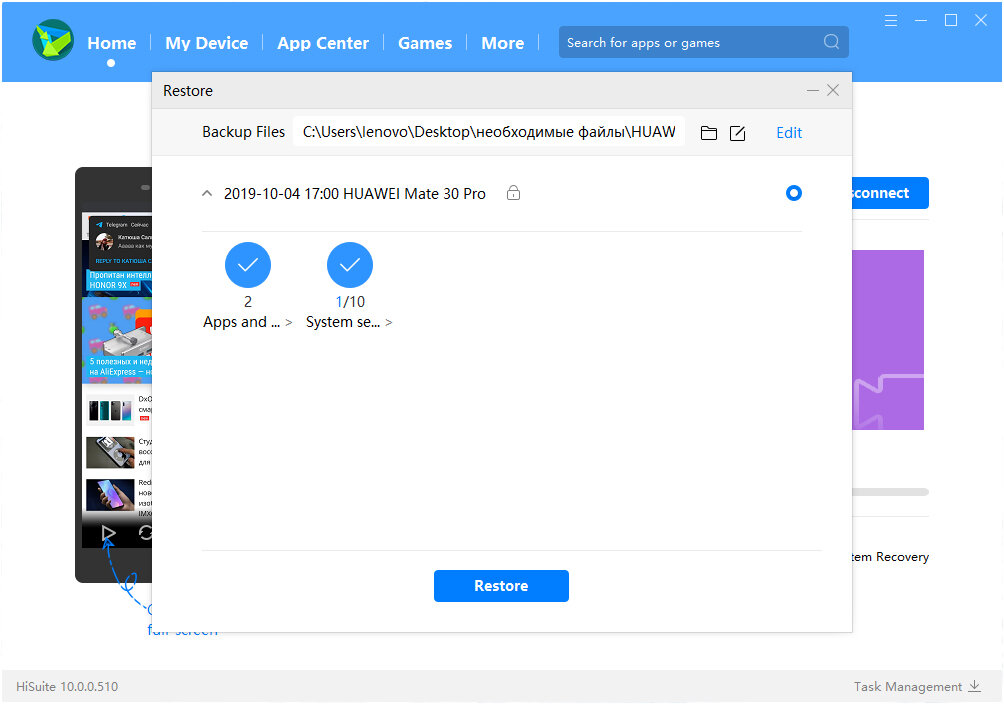1004x704 pixels.
Task: Click the HiSuite 10.0.0.510 version text
Action: pyautogui.click(x=67, y=687)
